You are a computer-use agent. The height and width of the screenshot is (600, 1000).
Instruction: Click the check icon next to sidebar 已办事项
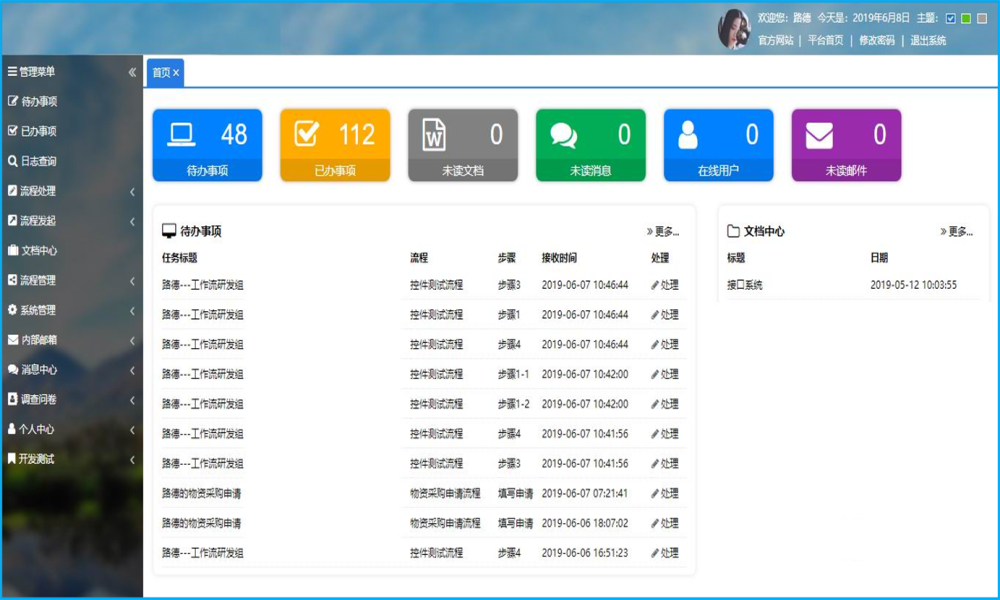point(13,131)
